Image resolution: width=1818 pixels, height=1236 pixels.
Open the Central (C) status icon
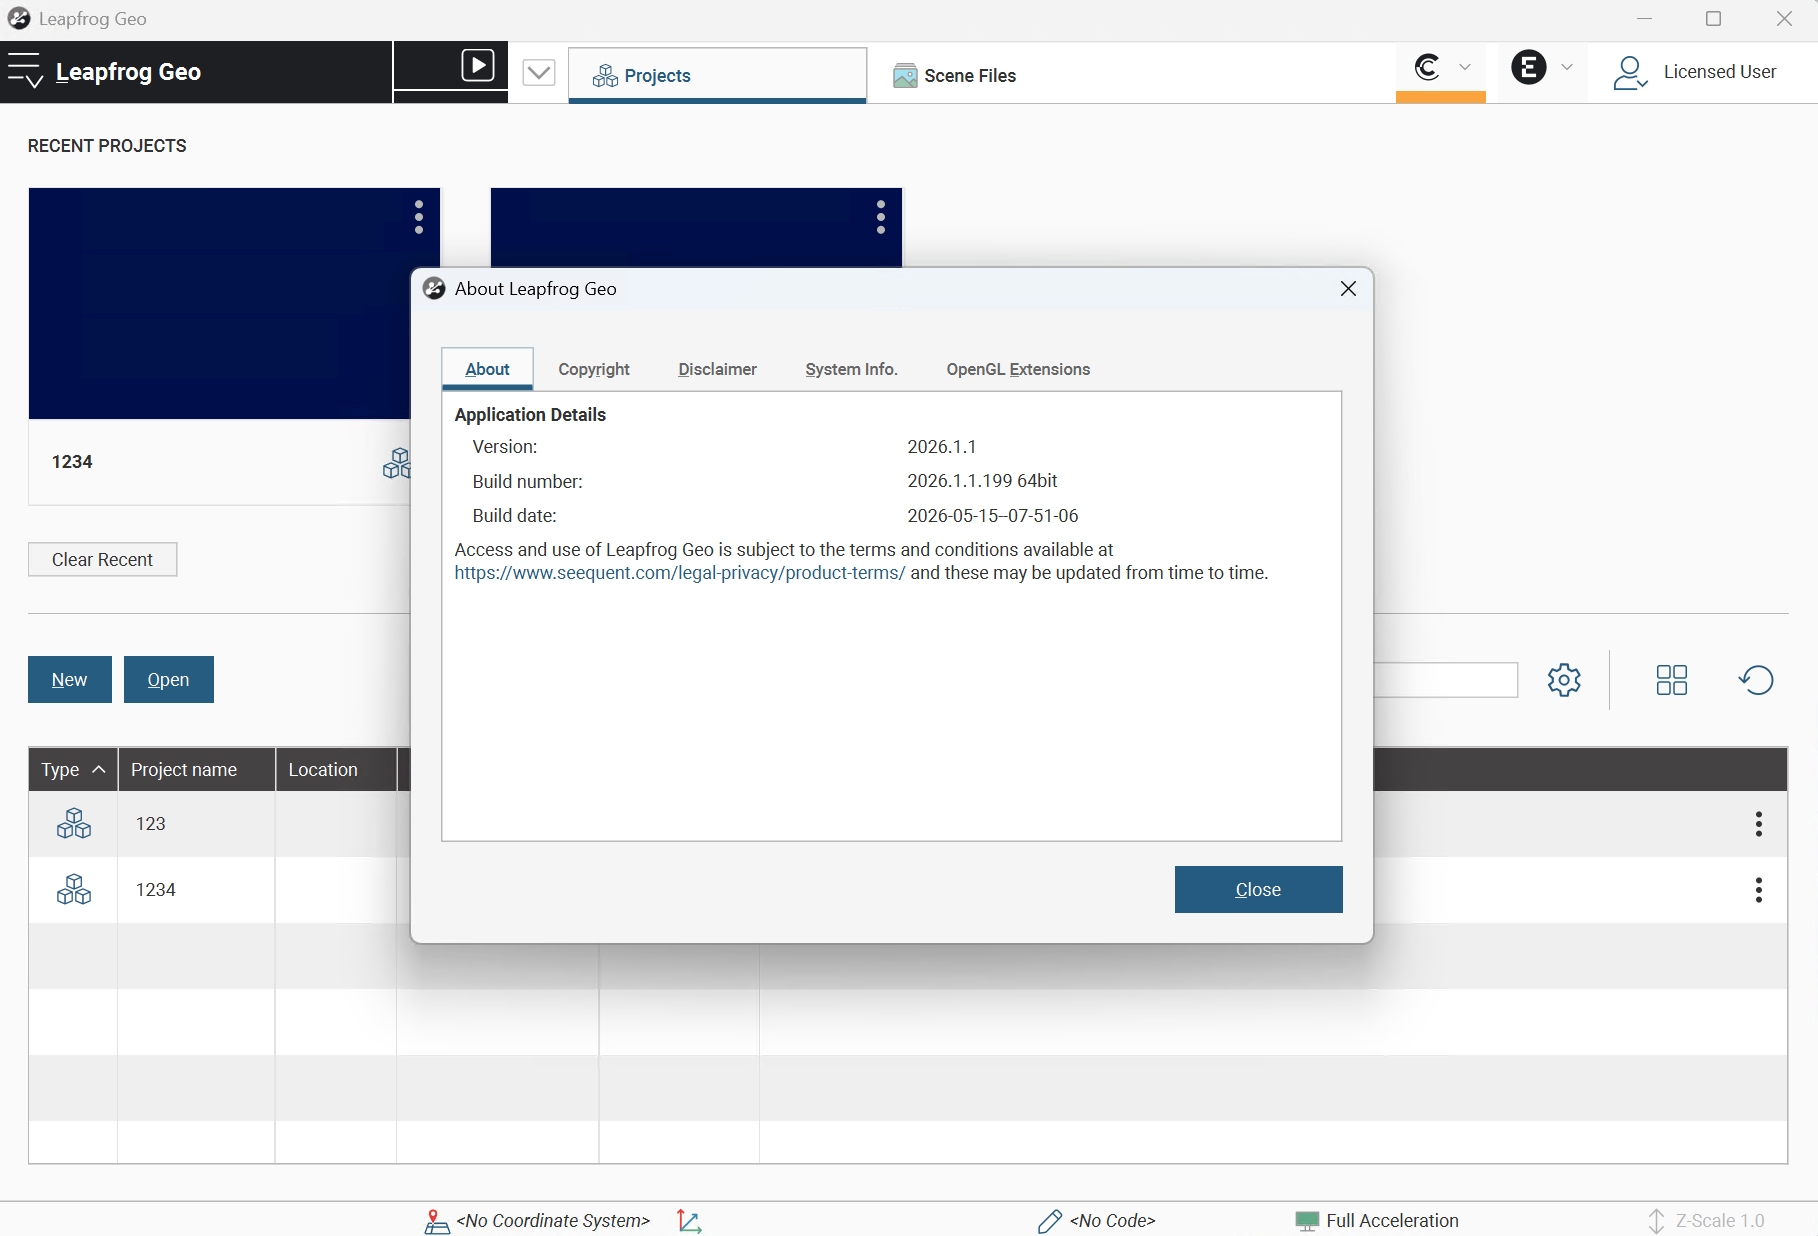tap(1427, 67)
